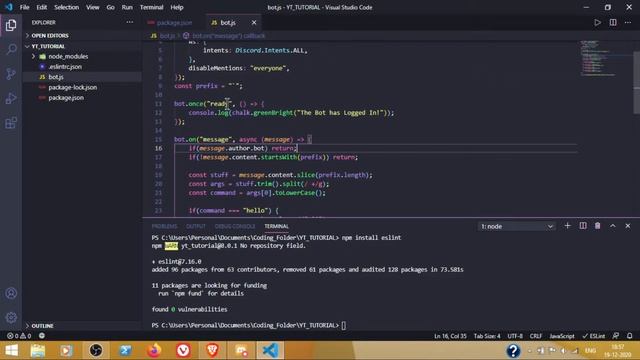Viewport: 640px width, 360px height.
Task: Switch to the OUTPUT panel tab
Action: (196, 226)
